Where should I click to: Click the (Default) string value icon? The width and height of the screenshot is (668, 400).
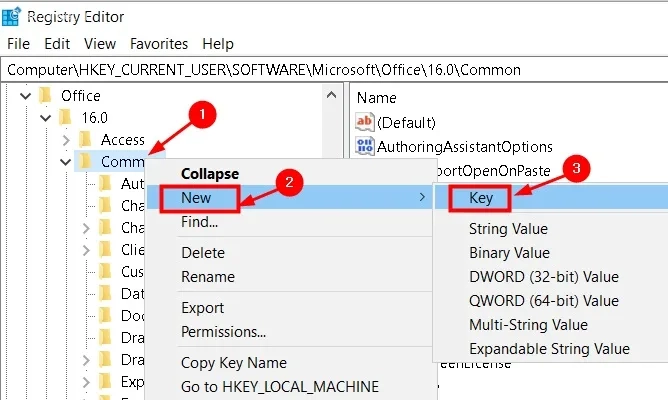tap(364, 123)
